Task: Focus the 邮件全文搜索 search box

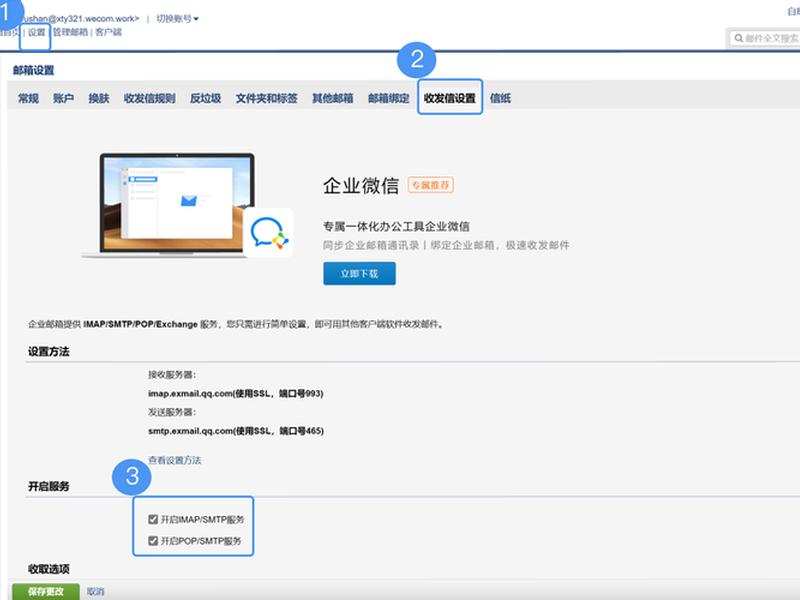Action: [x=765, y=38]
